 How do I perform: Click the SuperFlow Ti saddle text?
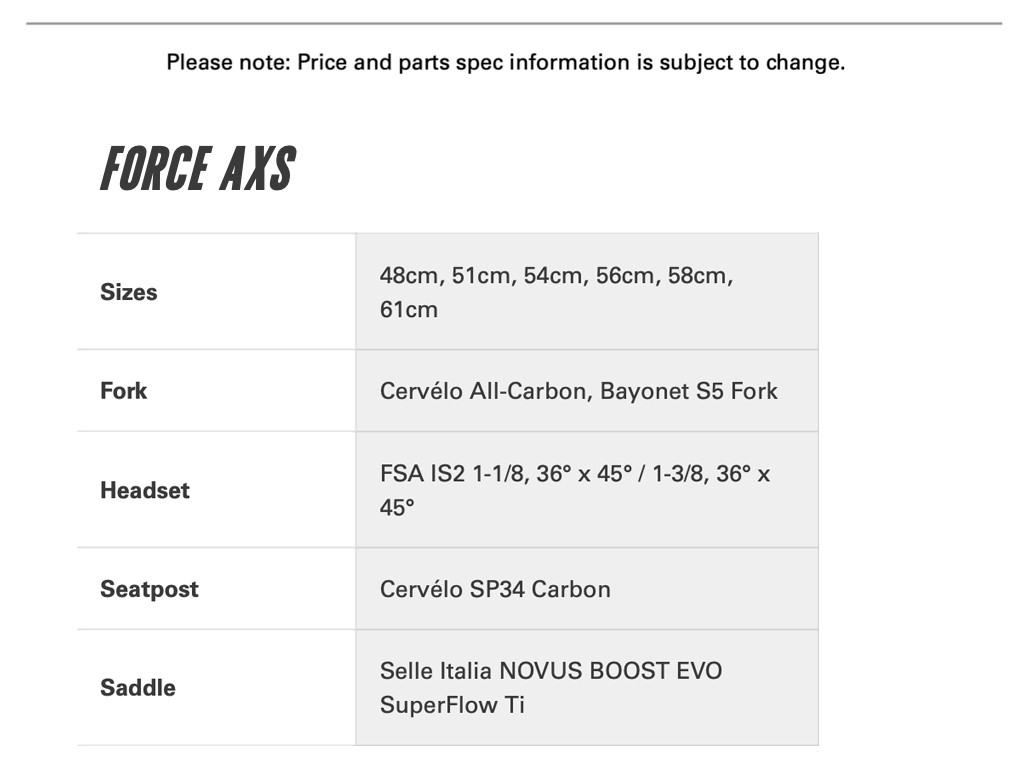(452, 705)
